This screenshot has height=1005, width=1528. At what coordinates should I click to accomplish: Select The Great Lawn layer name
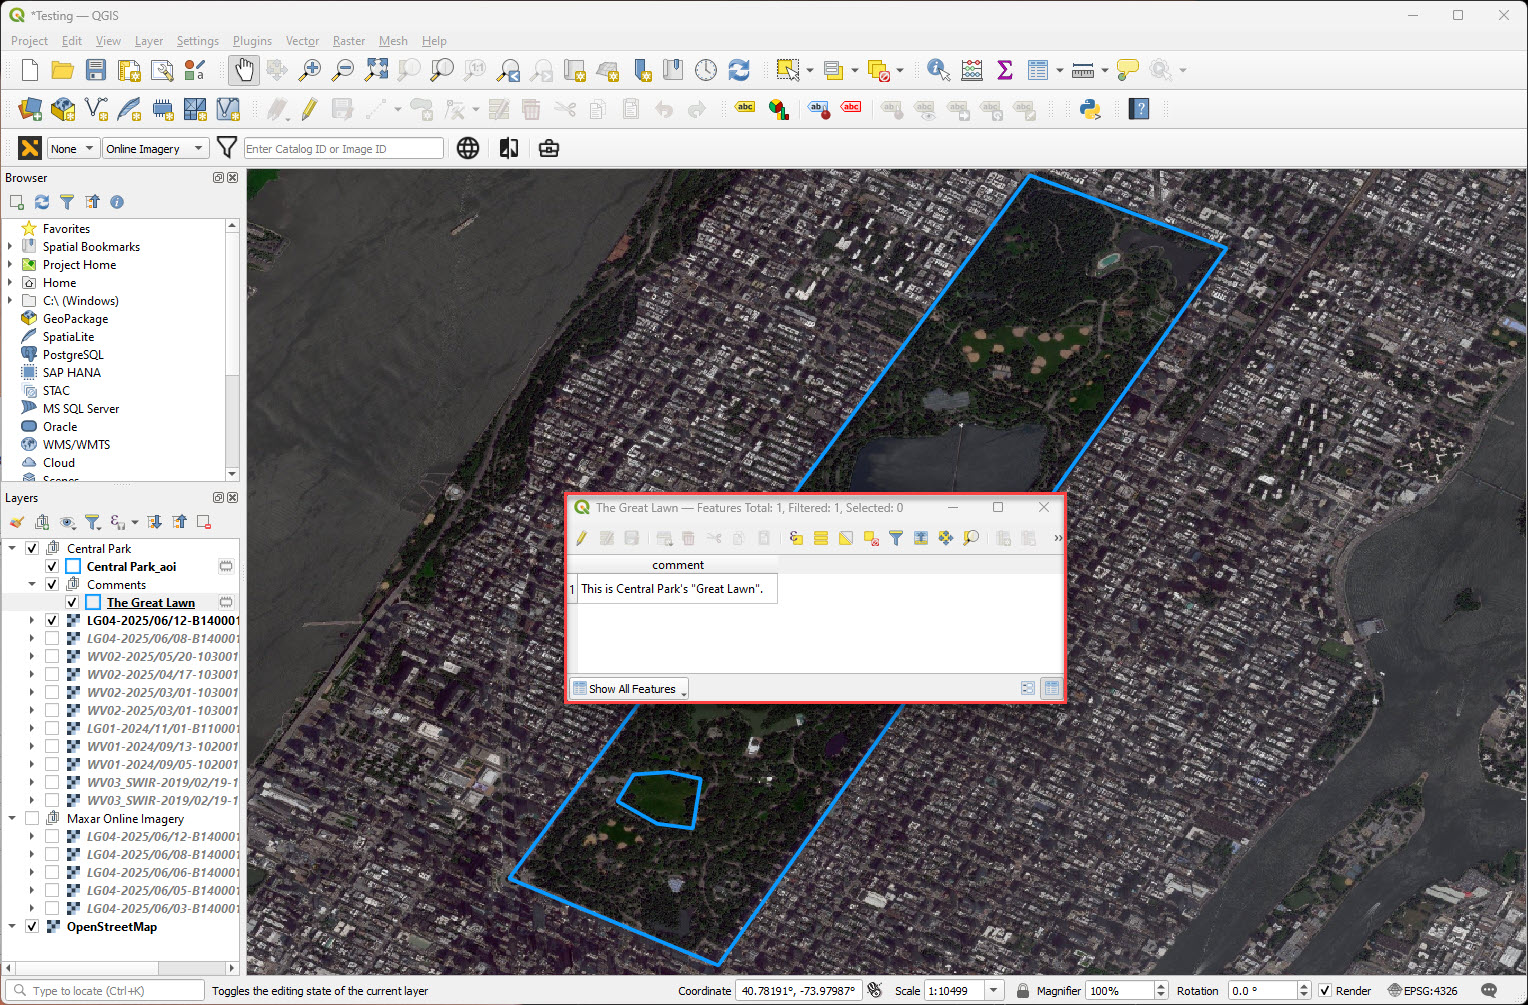[151, 602]
